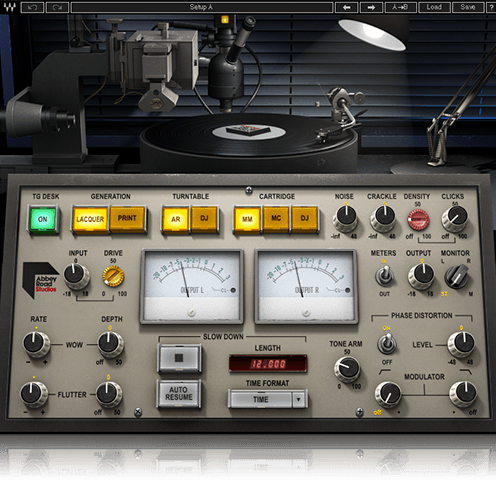
Task: Open help with the question mark icon
Action: click(491, 7)
